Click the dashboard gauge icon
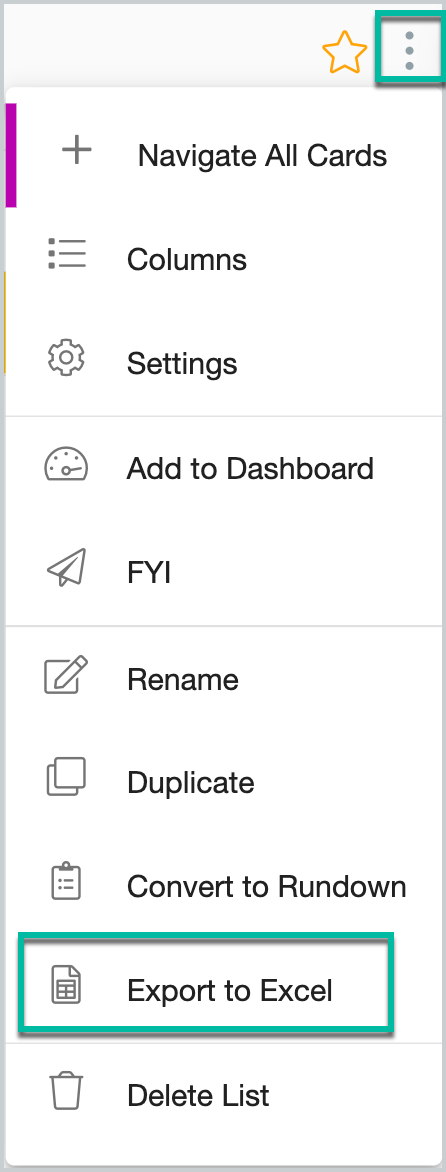The image size is (446, 1172). [x=66, y=464]
